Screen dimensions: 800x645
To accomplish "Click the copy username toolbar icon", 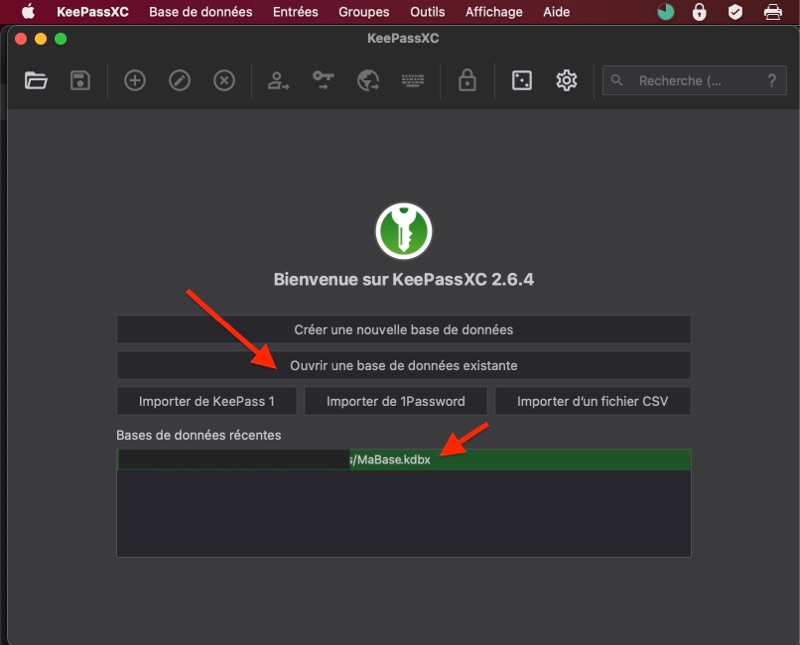I will click(278, 81).
